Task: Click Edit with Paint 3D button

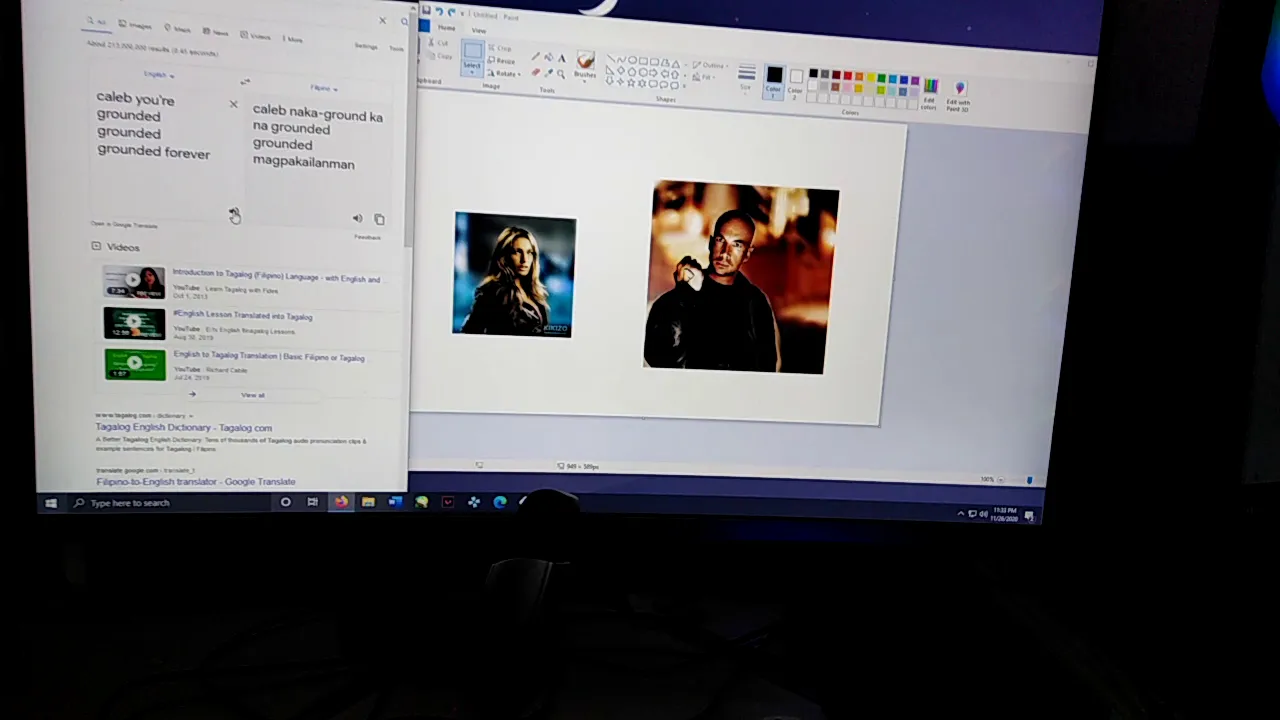Action: tap(958, 94)
